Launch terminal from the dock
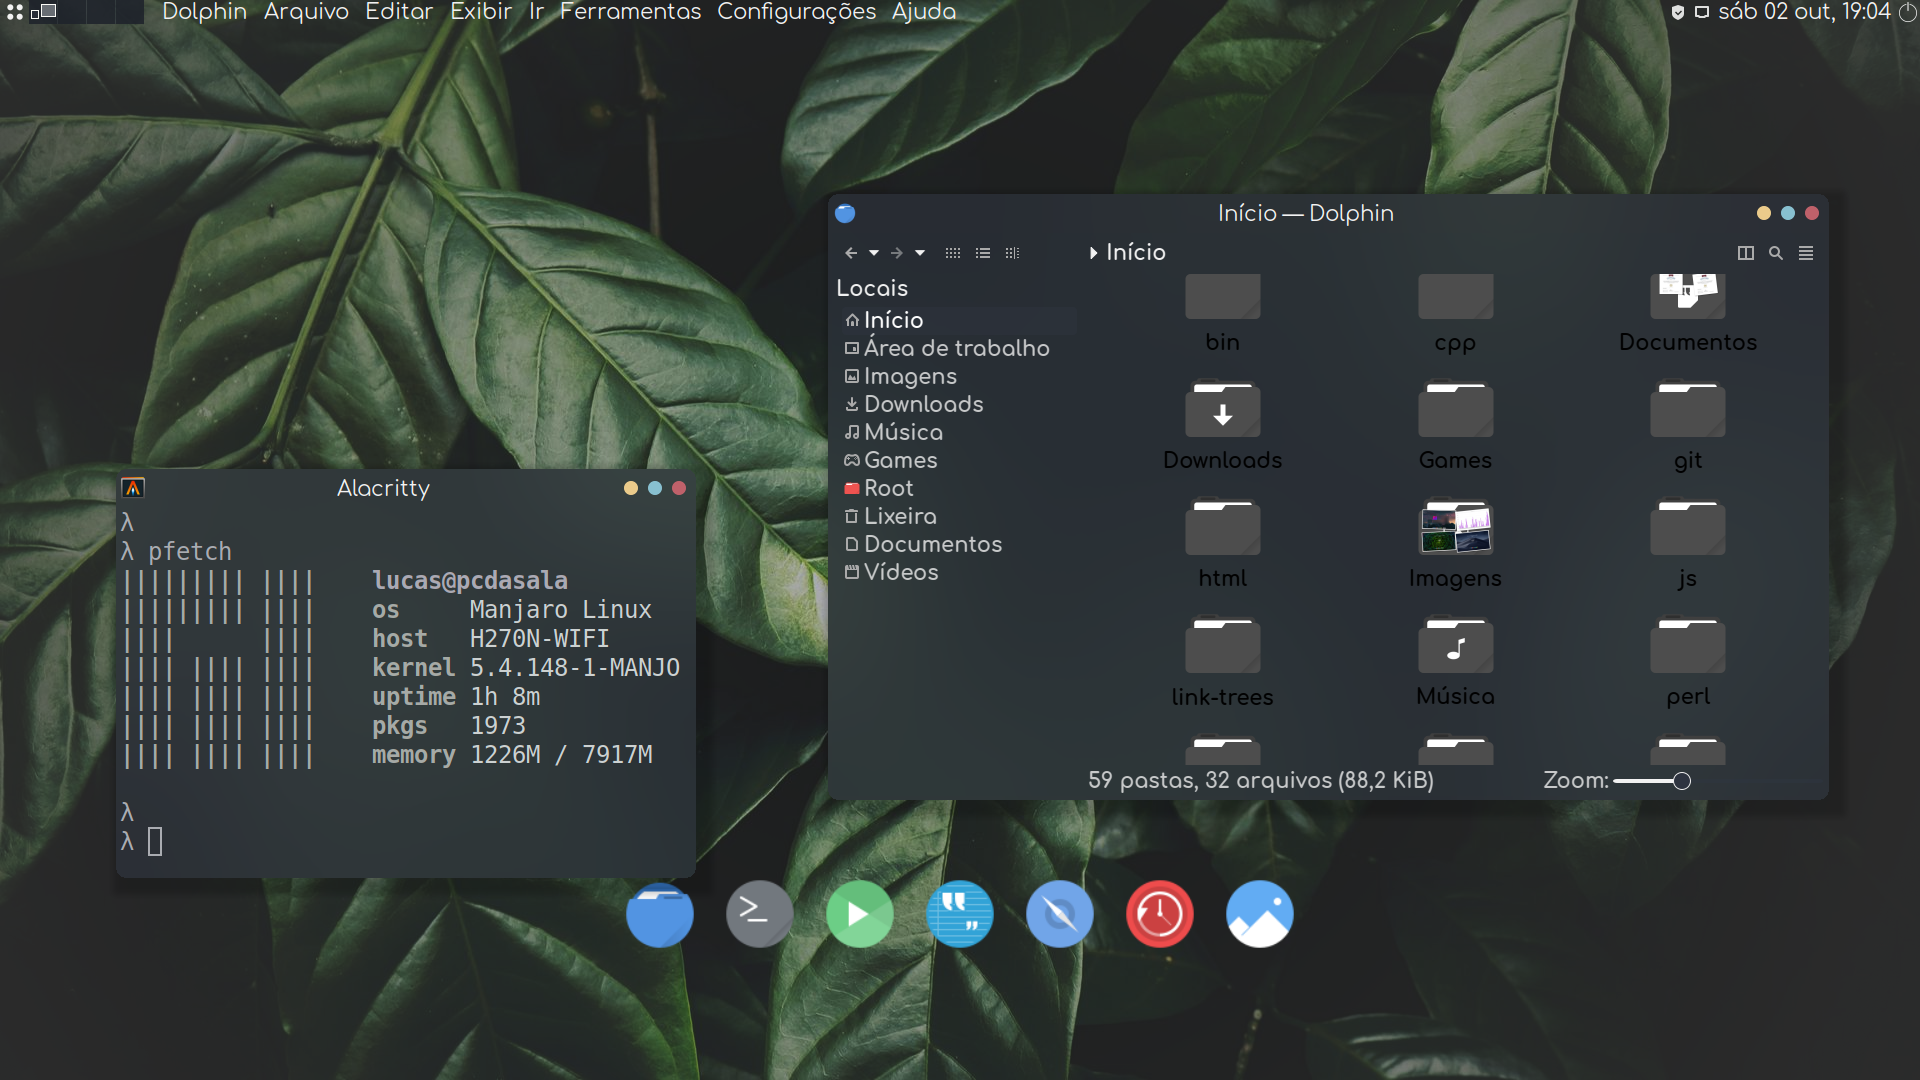Screen dimensions: 1920x1080 click(759, 913)
